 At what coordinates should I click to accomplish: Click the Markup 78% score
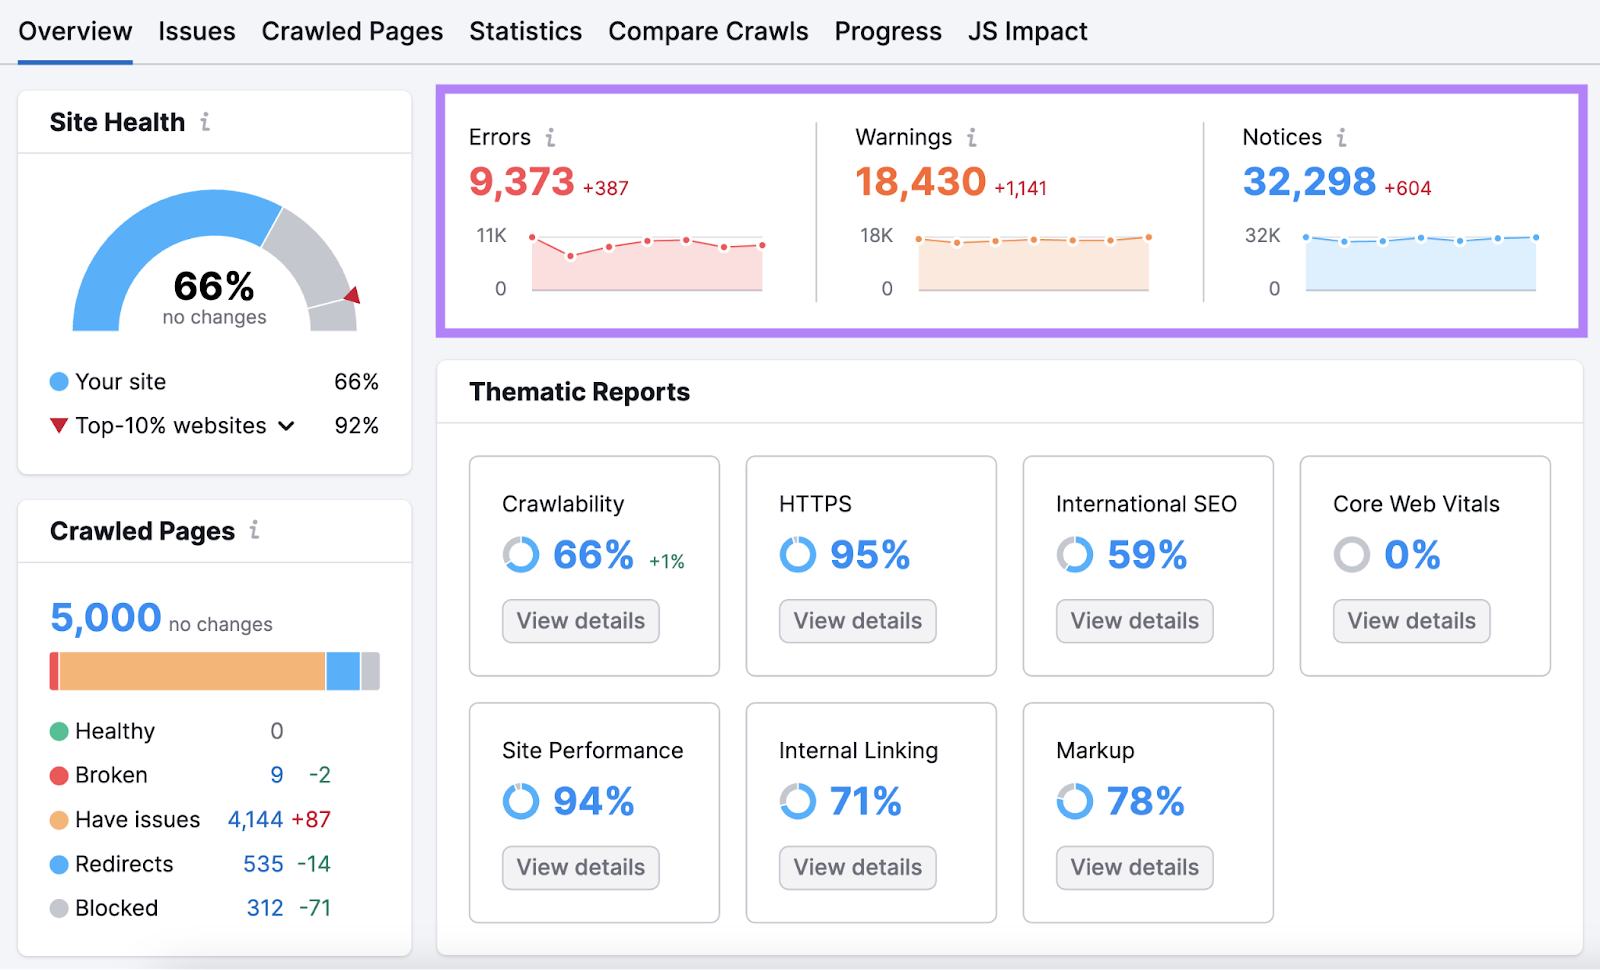pyautogui.click(x=1146, y=801)
